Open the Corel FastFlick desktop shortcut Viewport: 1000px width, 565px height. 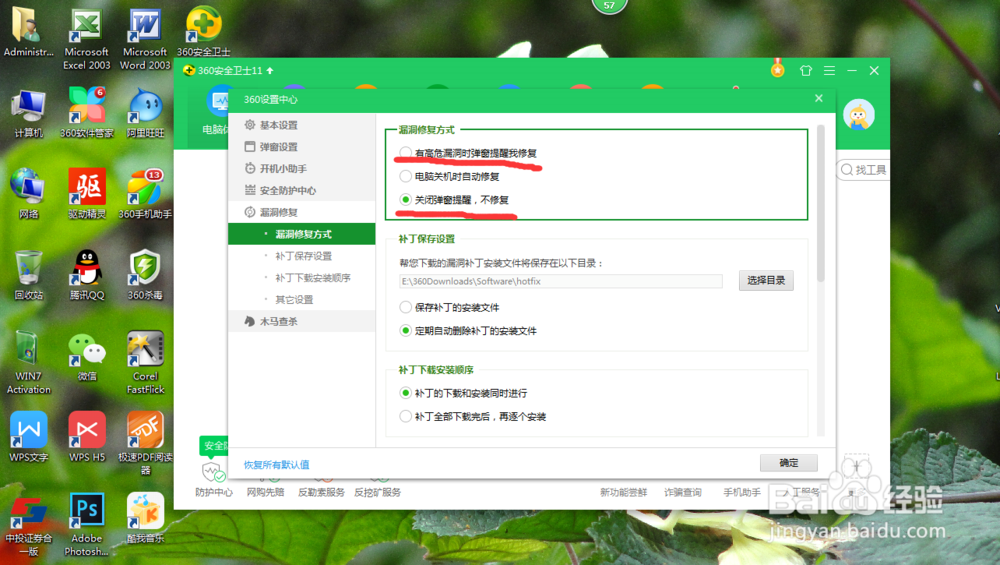[x=145, y=362]
